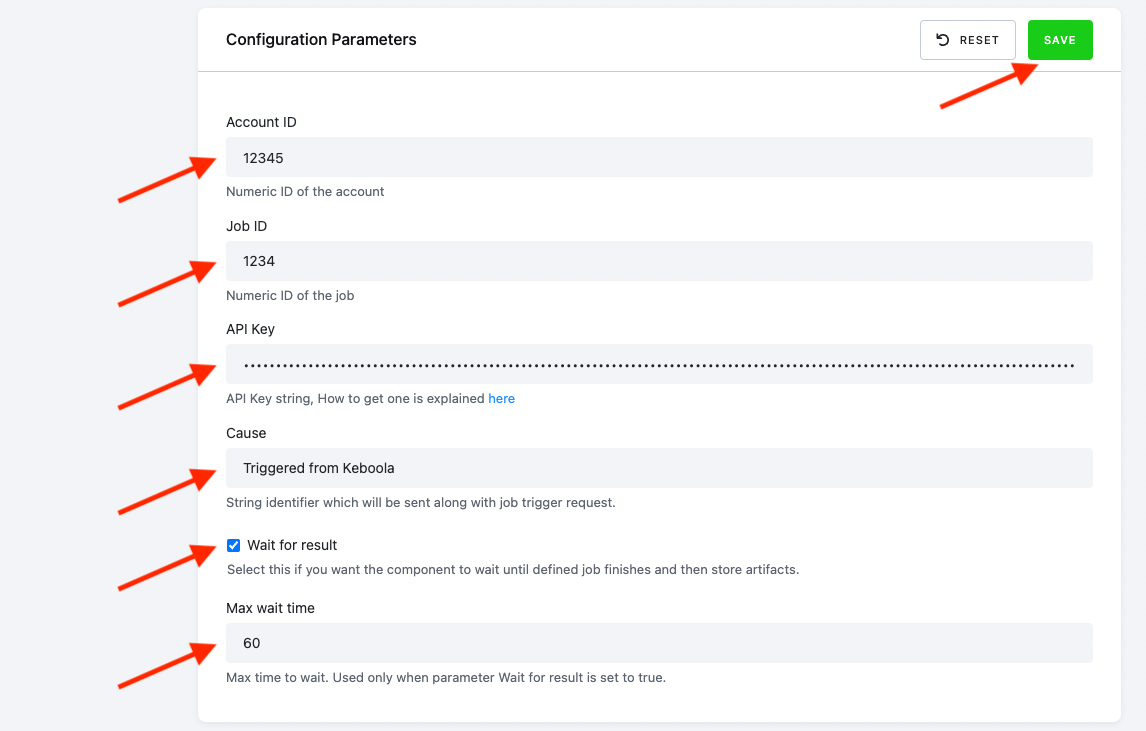Click the Max wait time field
Viewport: 1146px width, 731px height.
tap(659, 643)
